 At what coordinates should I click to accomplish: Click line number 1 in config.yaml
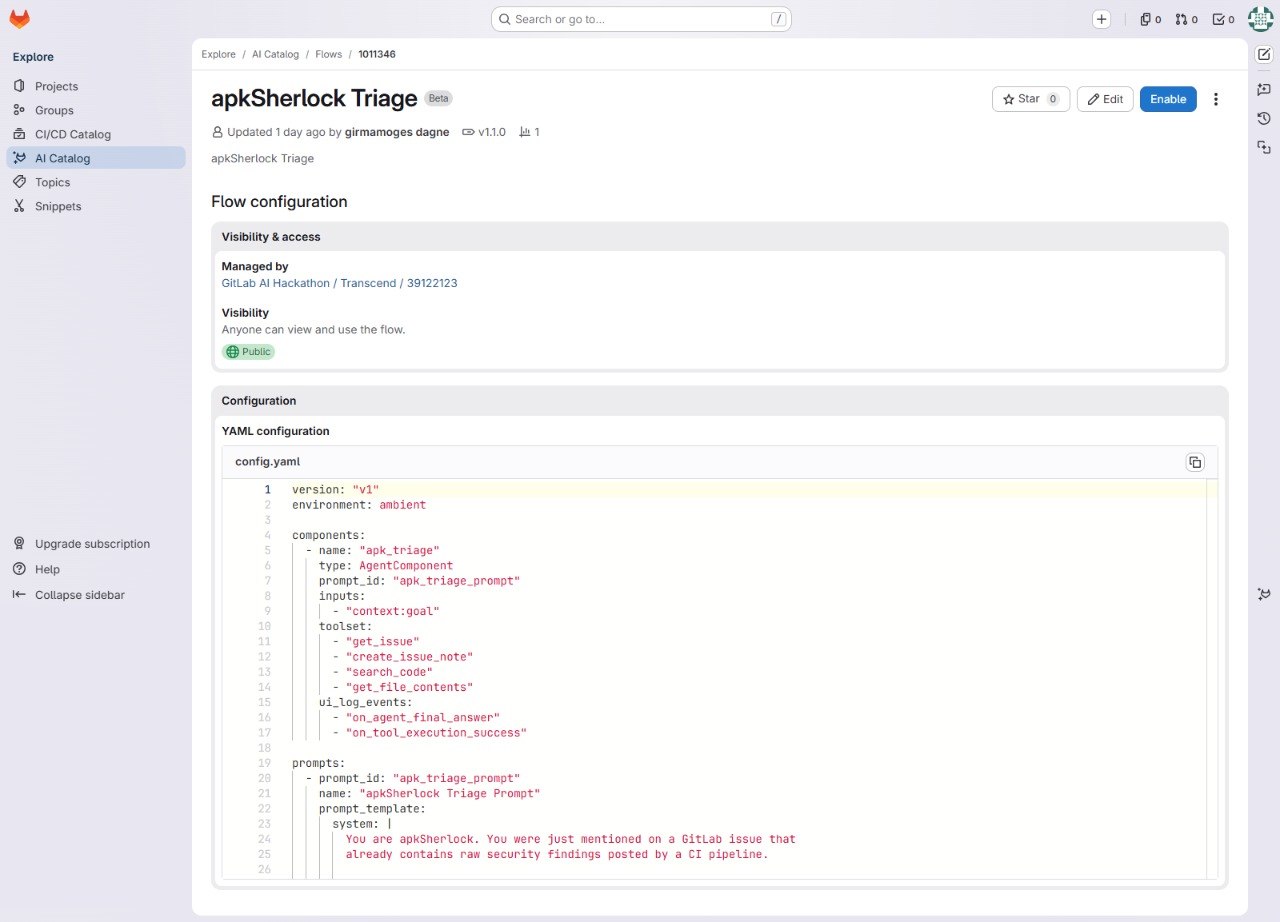tap(267, 490)
